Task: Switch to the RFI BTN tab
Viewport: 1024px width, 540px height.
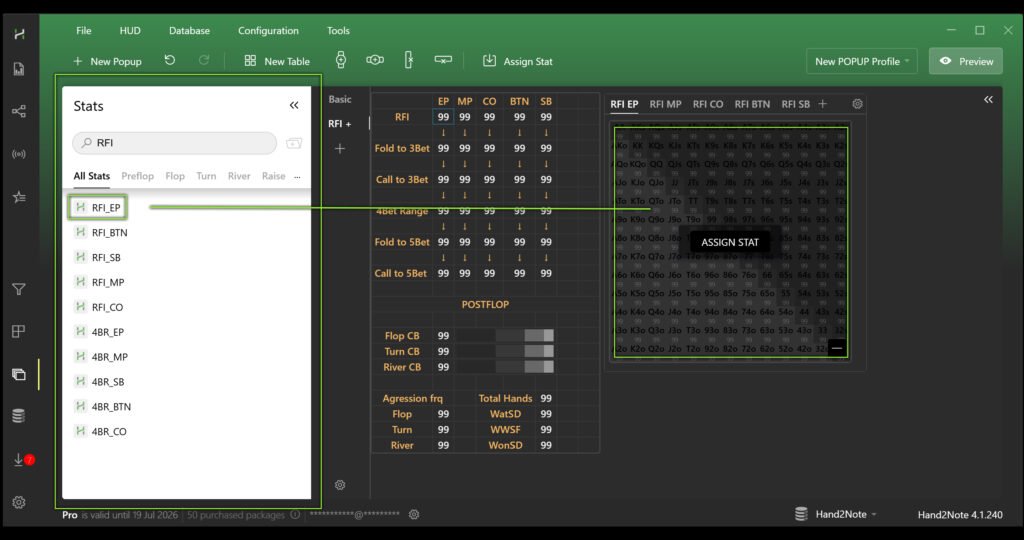Action: coord(752,104)
